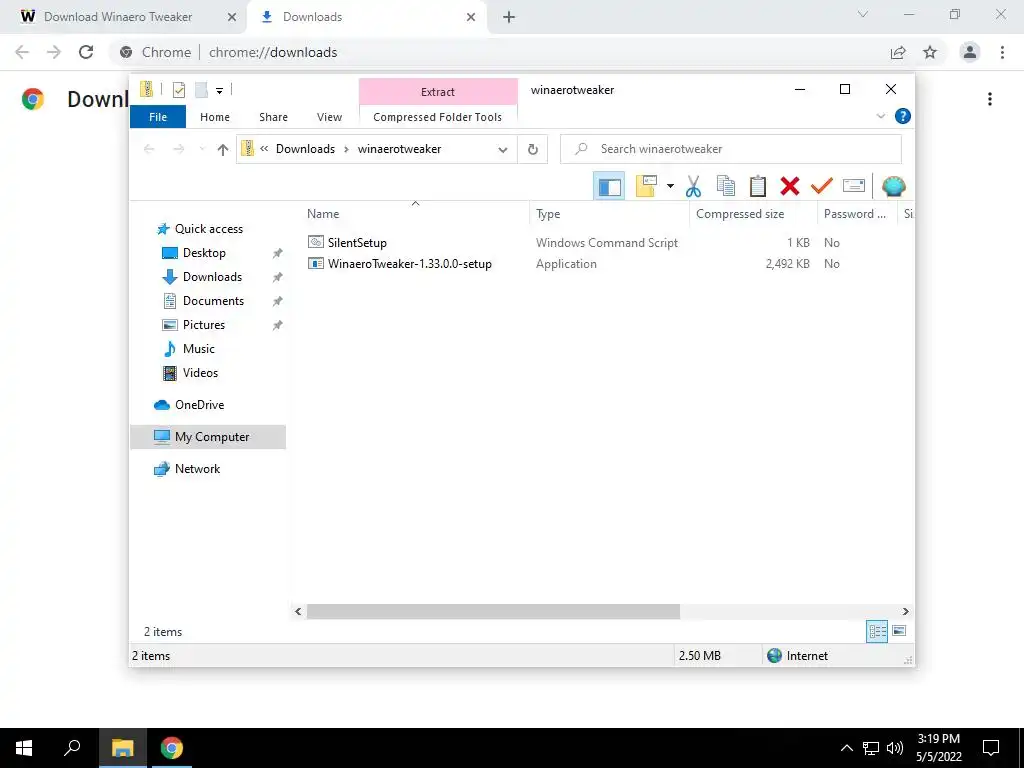Viewport: 1024px width, 768px height.
Task: Toggle the navigation pane icon in toolbar
Action: 609,186
